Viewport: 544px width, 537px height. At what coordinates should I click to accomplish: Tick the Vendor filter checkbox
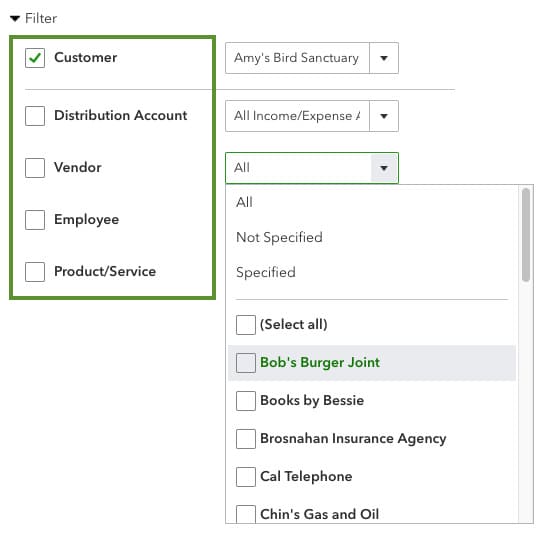(35, 168)
